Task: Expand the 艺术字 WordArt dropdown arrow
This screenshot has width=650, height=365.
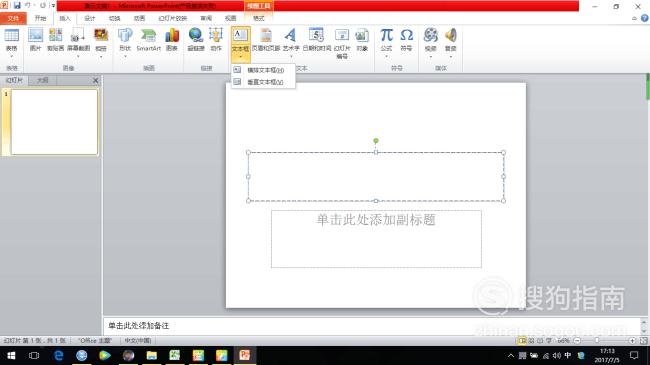Action: tap(291, 56)
